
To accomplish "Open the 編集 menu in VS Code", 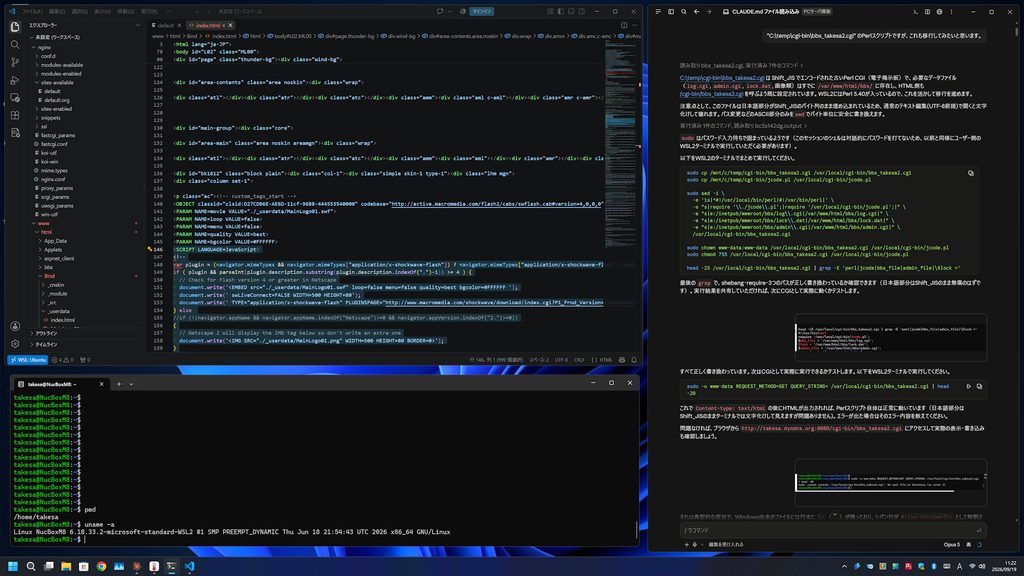I will (57, 11).
